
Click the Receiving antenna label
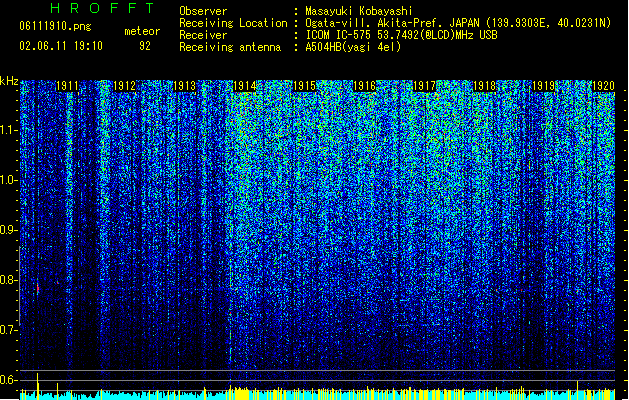[230, 47]
